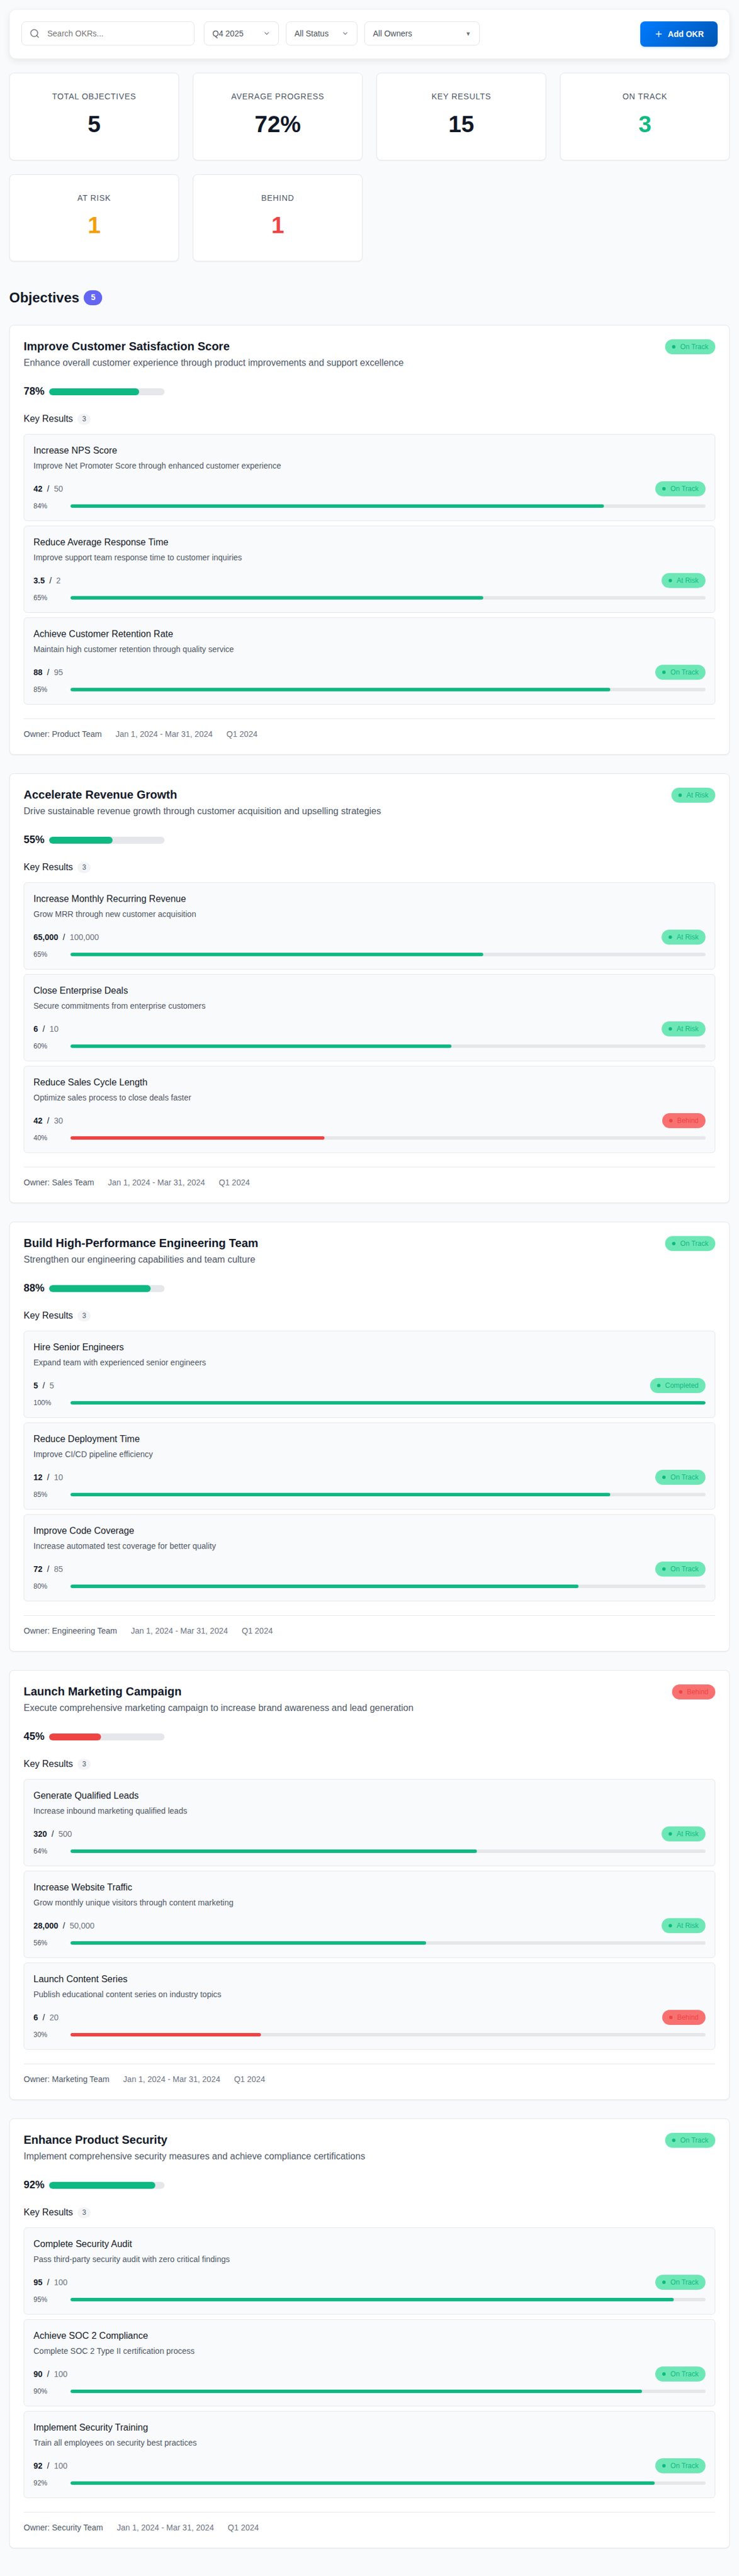This screenshot has width=739, height=2576.
Task: Click the red 45% objective progress bar
Action: [106, 1738]
